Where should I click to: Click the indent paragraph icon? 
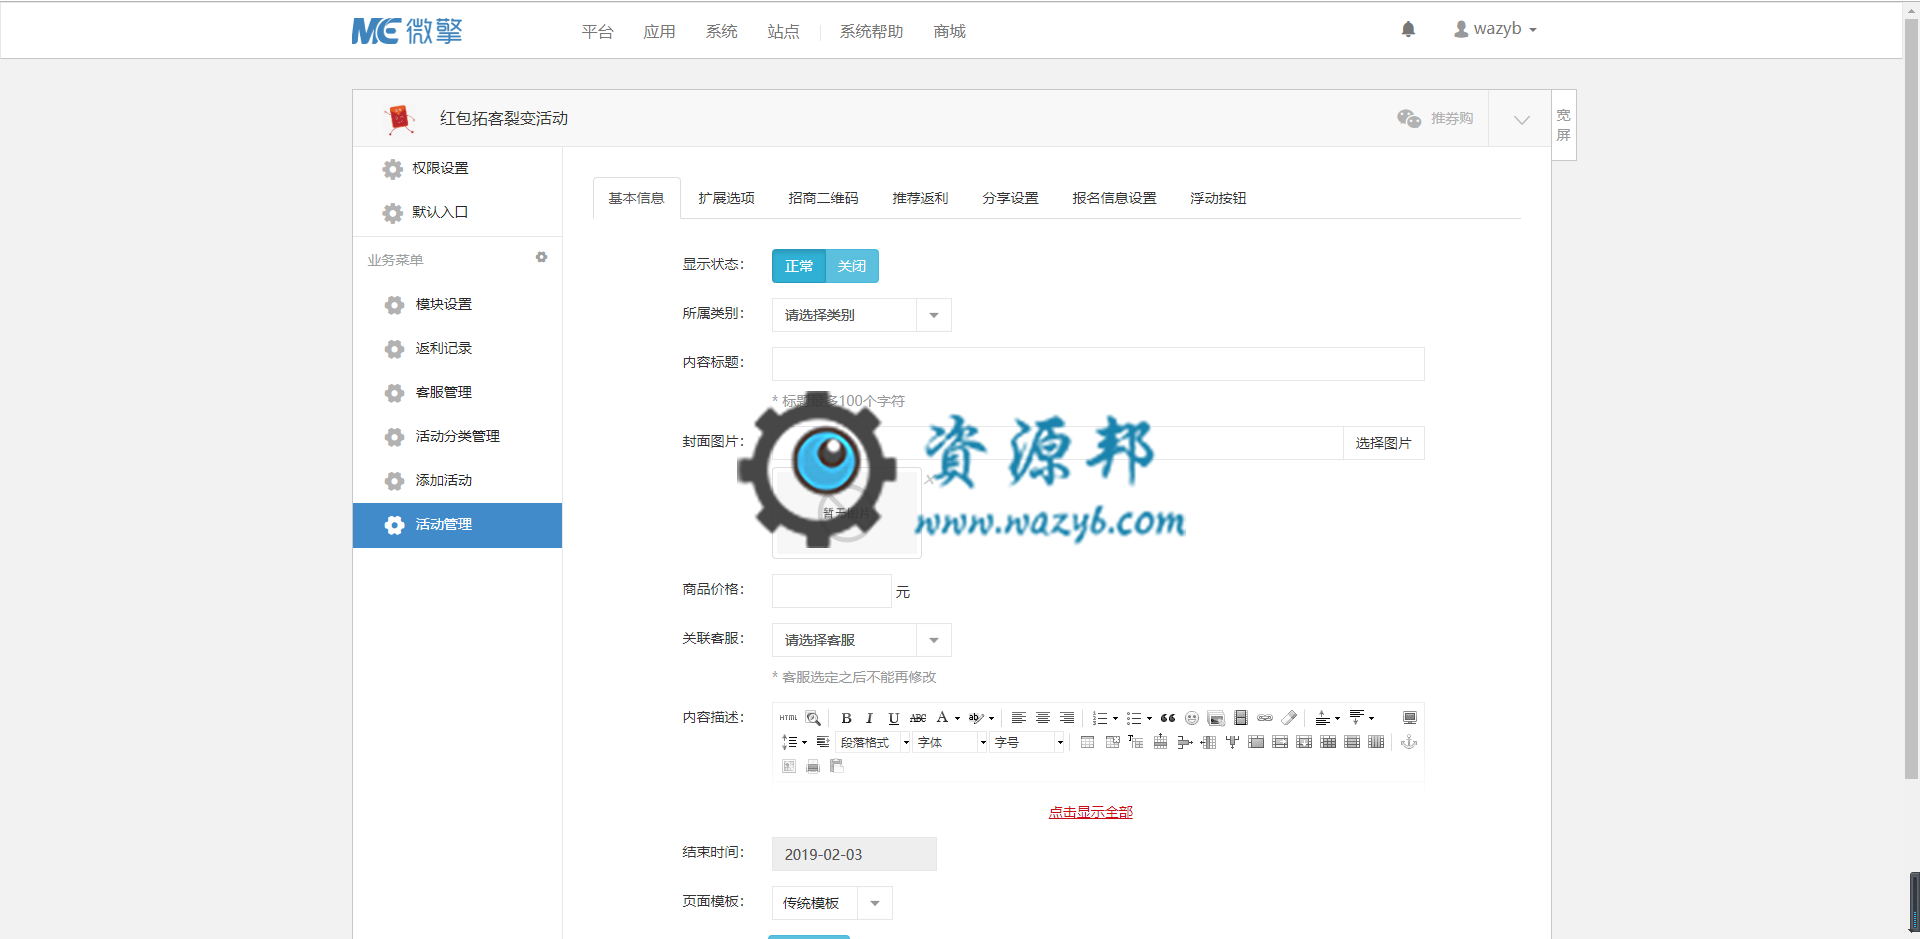823,742
